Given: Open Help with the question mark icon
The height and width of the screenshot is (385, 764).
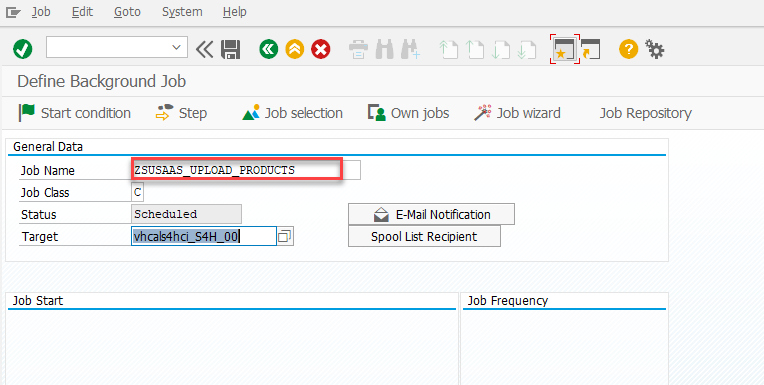Looking at the screenshot, I should 629,49.
